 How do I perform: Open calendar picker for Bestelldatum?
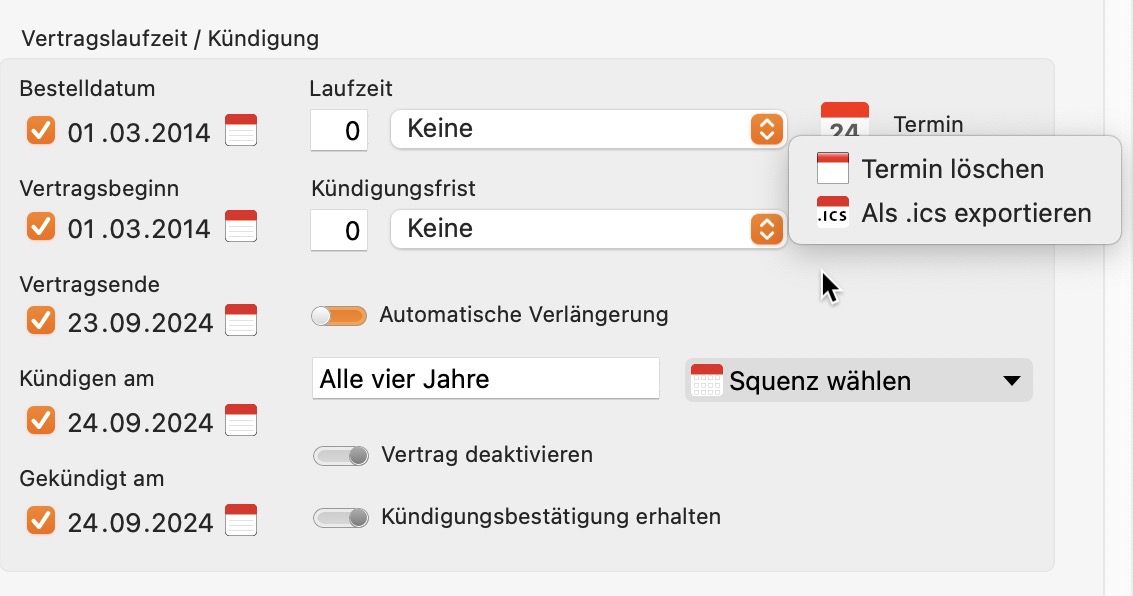click(241, 130)
